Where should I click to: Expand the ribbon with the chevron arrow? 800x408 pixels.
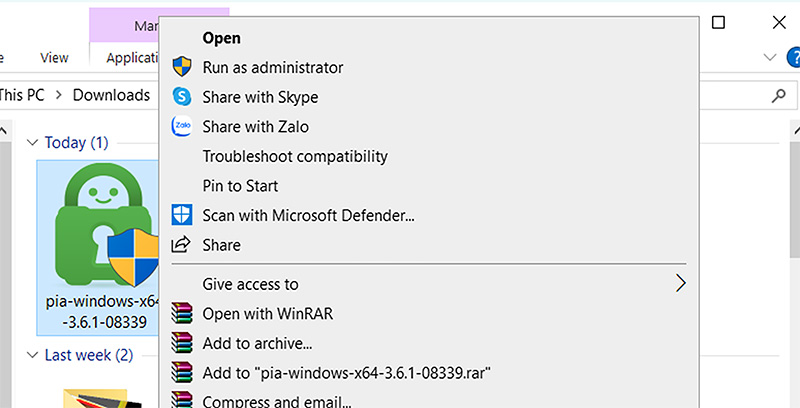coord(769,57)
